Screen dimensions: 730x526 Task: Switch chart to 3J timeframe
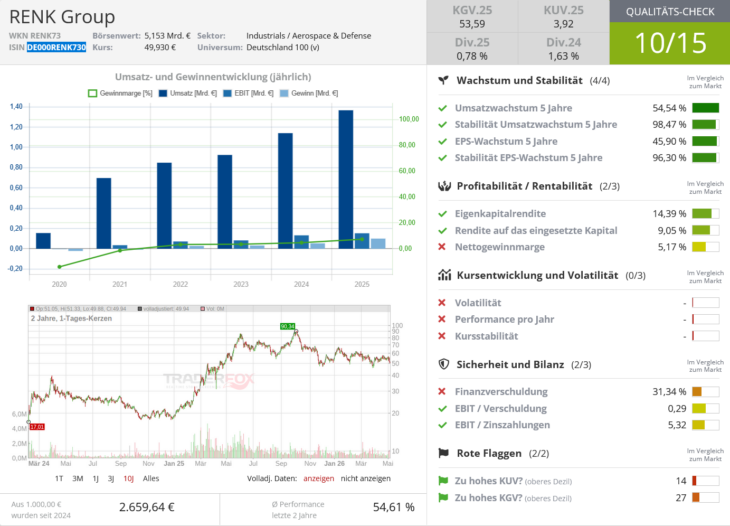click(x=111, y=479)
